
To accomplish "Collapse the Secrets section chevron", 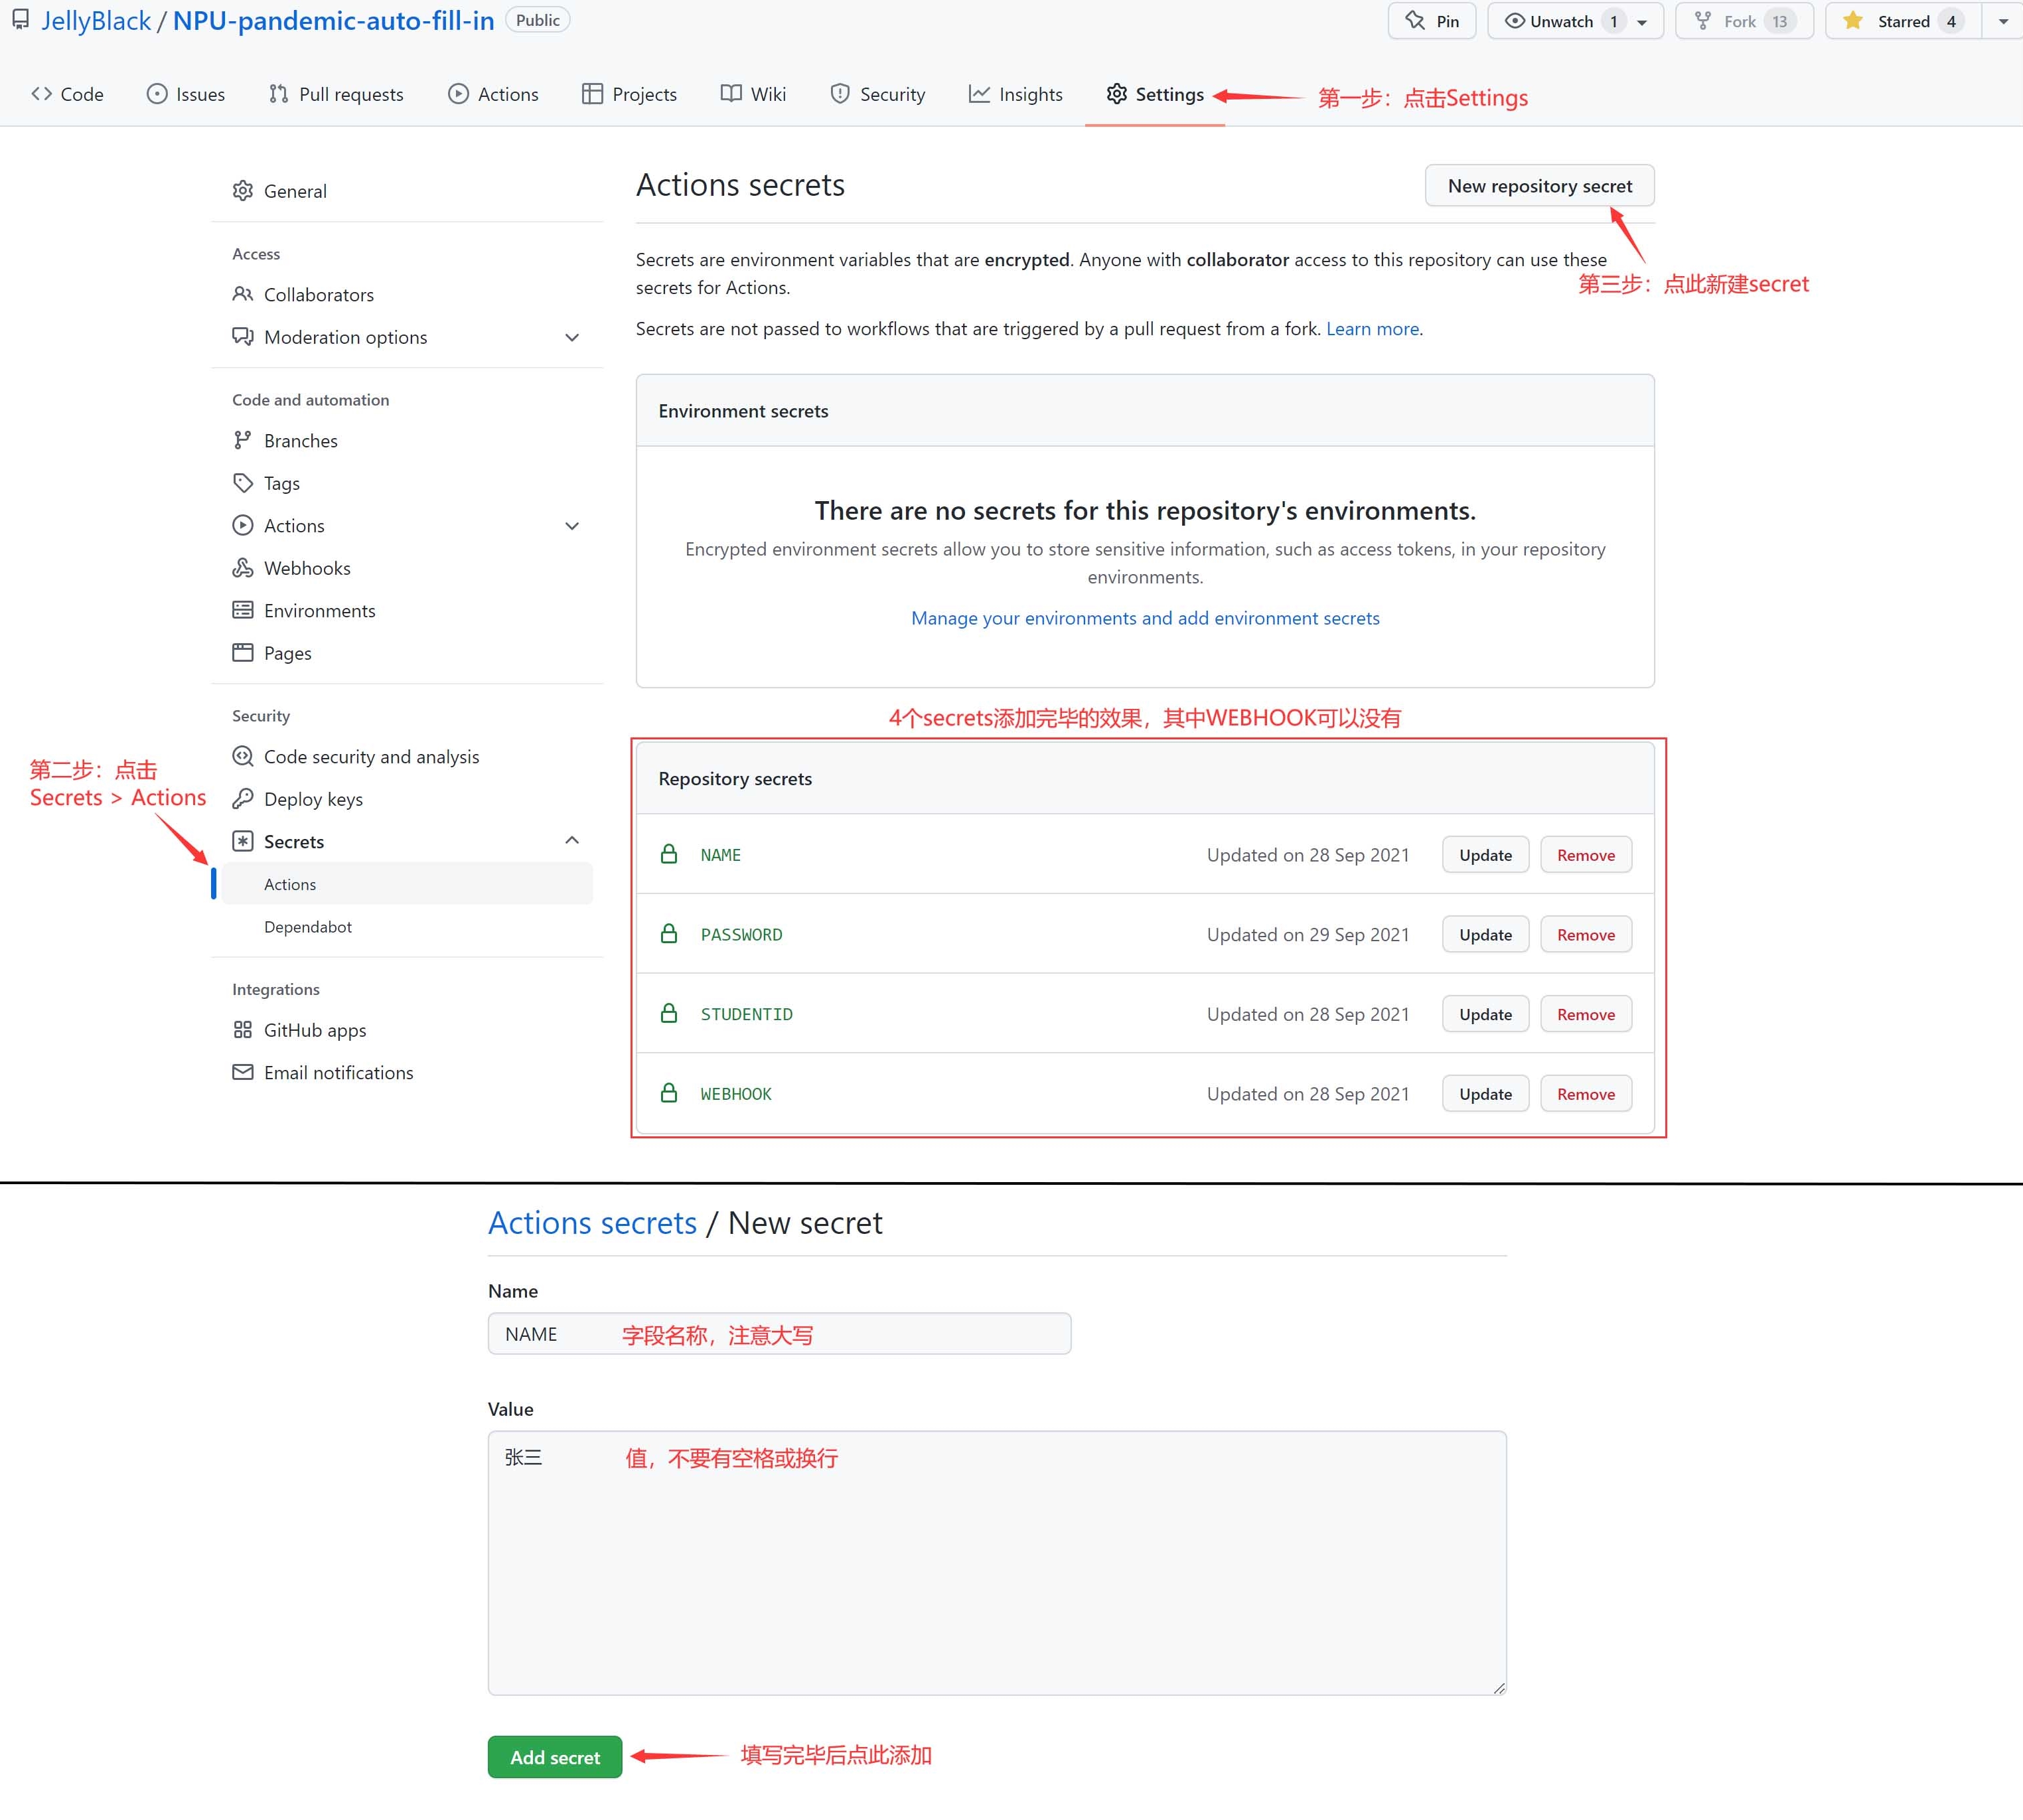I will tap(572, 841).
